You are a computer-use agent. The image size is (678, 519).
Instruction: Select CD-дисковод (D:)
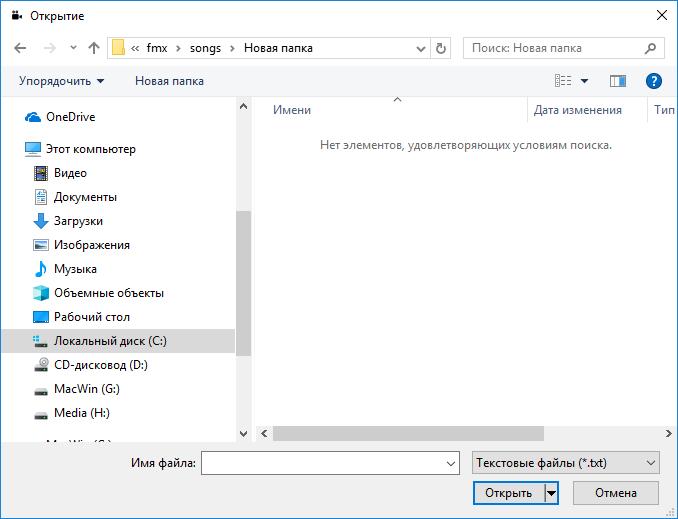click(101, 365)
